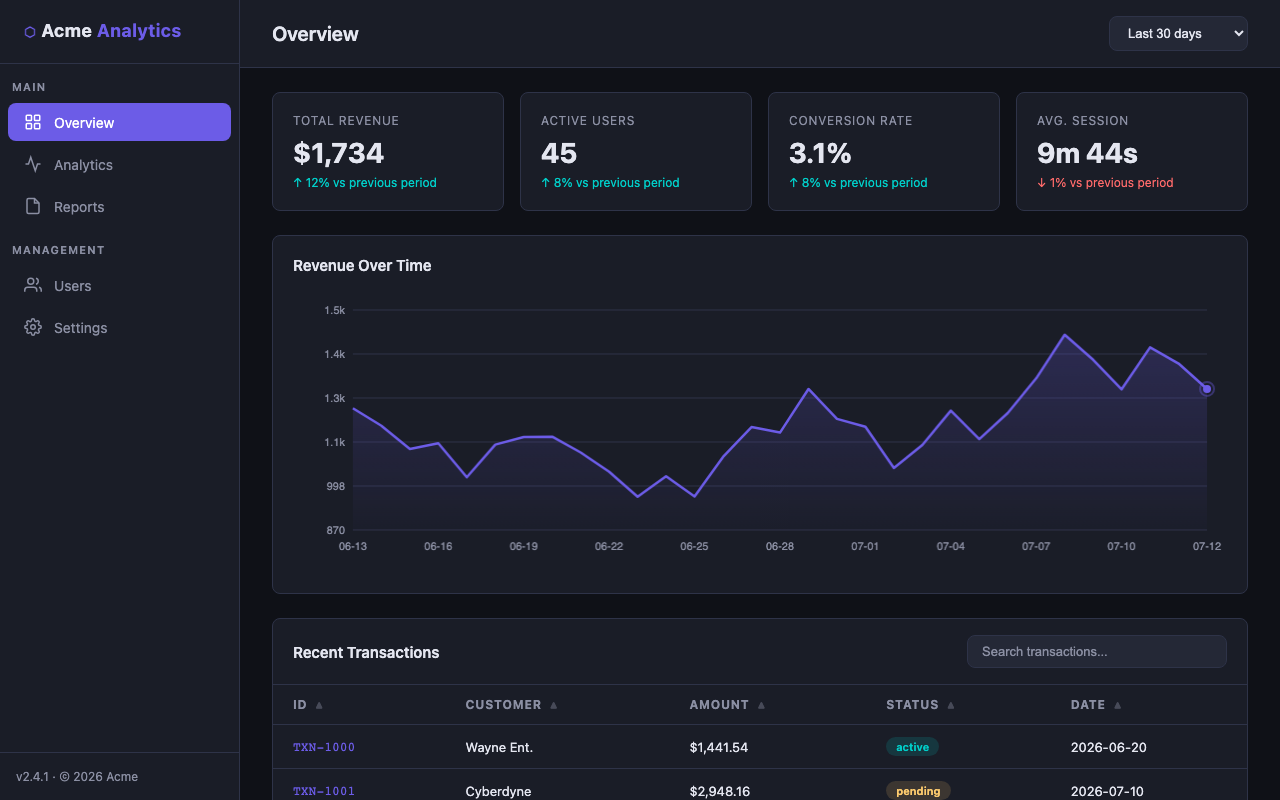This screenshot has height=800, width=1280.
Task: Click the $2,948.16 amount cell
Action: (720, 791)
